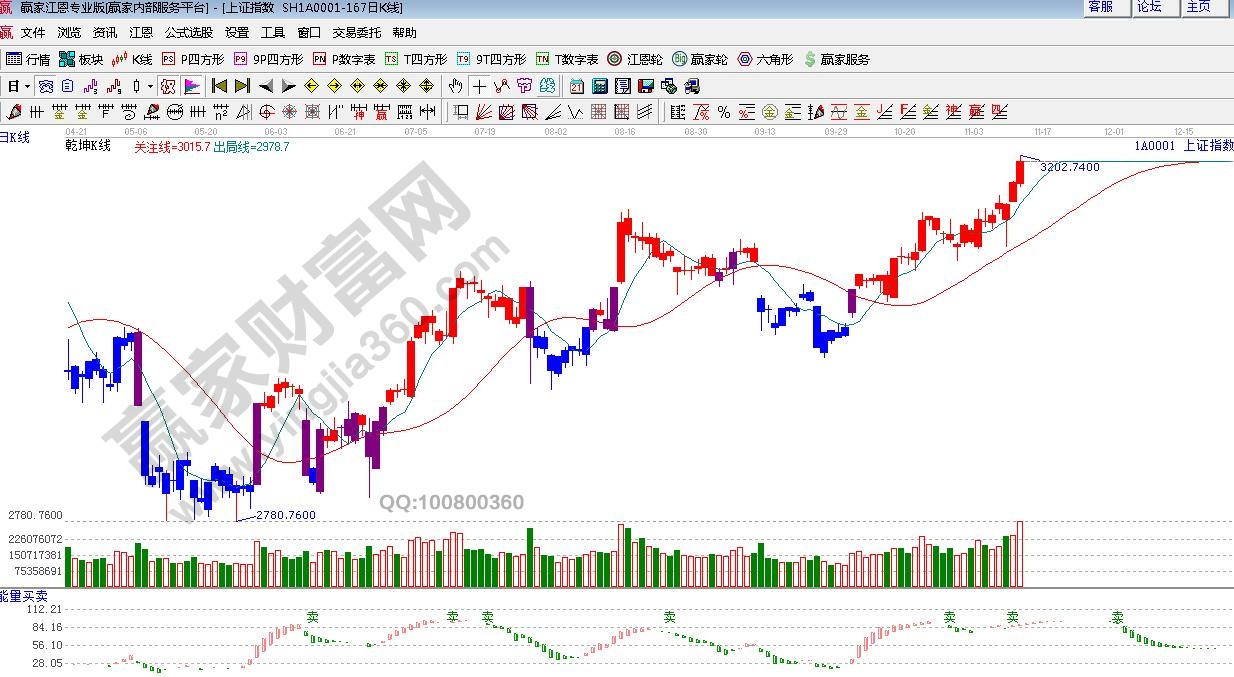The image size is (1234, 677).
Task: Open the calculator tool
Action: click(600, 86)
